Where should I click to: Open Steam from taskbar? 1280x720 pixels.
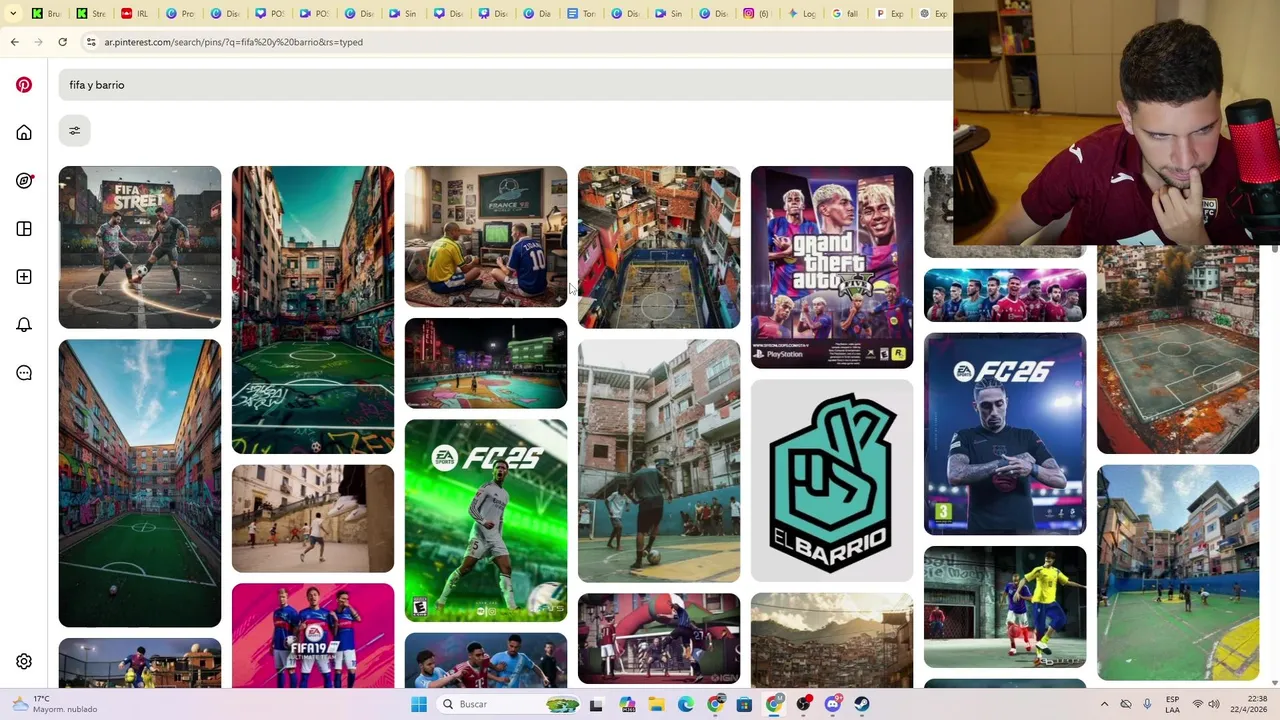[862, 704]
